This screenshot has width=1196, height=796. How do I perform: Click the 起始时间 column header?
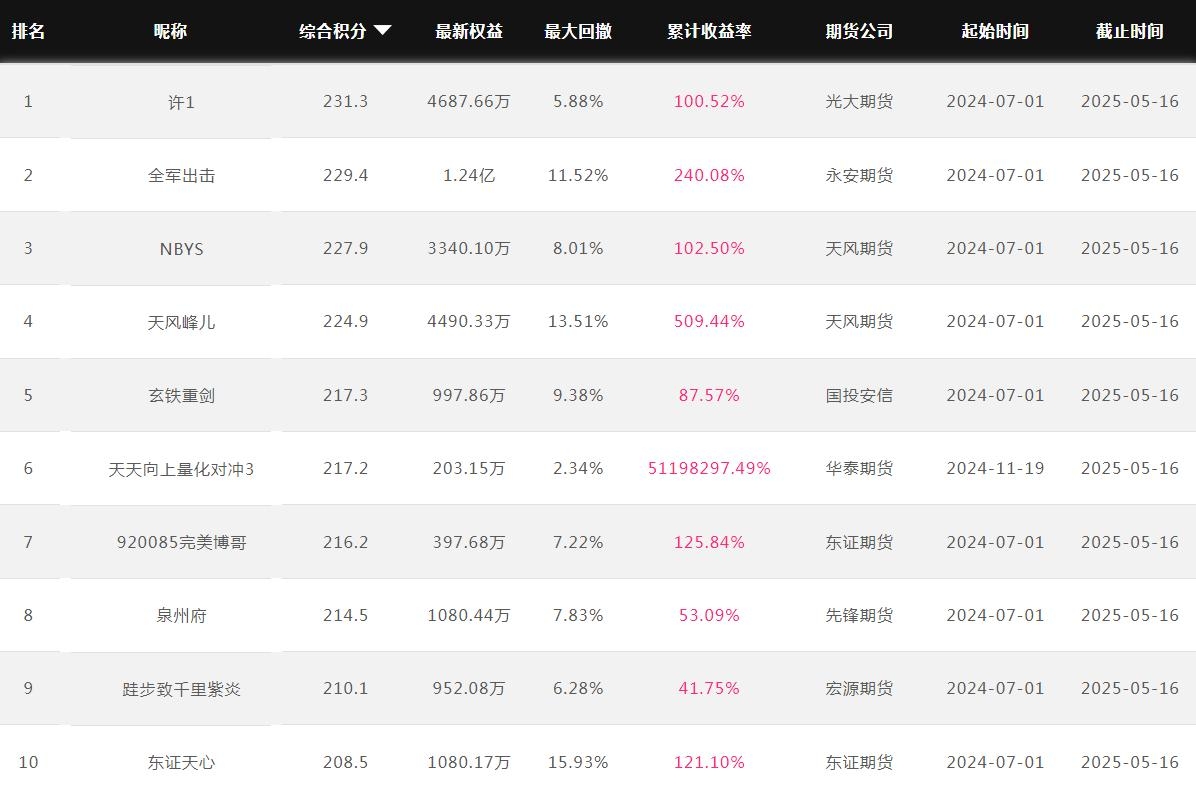[995, 31]
